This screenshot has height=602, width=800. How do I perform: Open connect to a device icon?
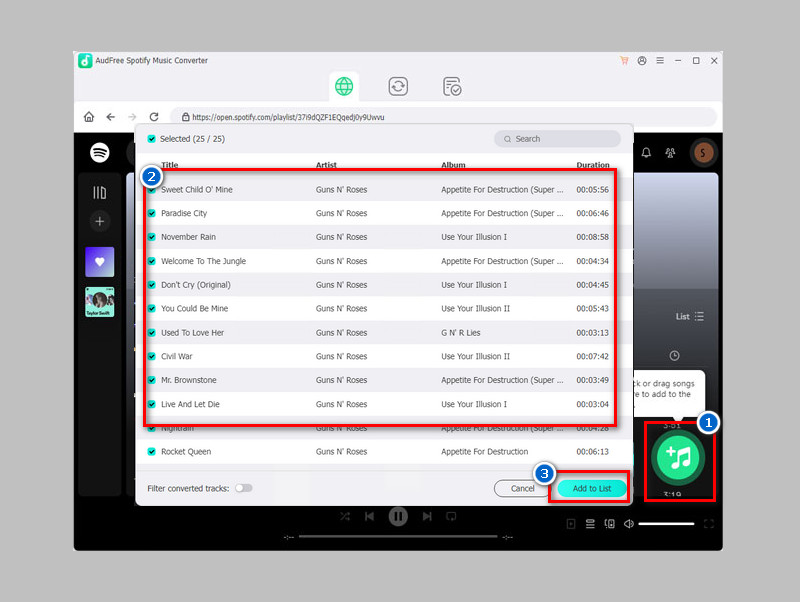tap(609, 524)
